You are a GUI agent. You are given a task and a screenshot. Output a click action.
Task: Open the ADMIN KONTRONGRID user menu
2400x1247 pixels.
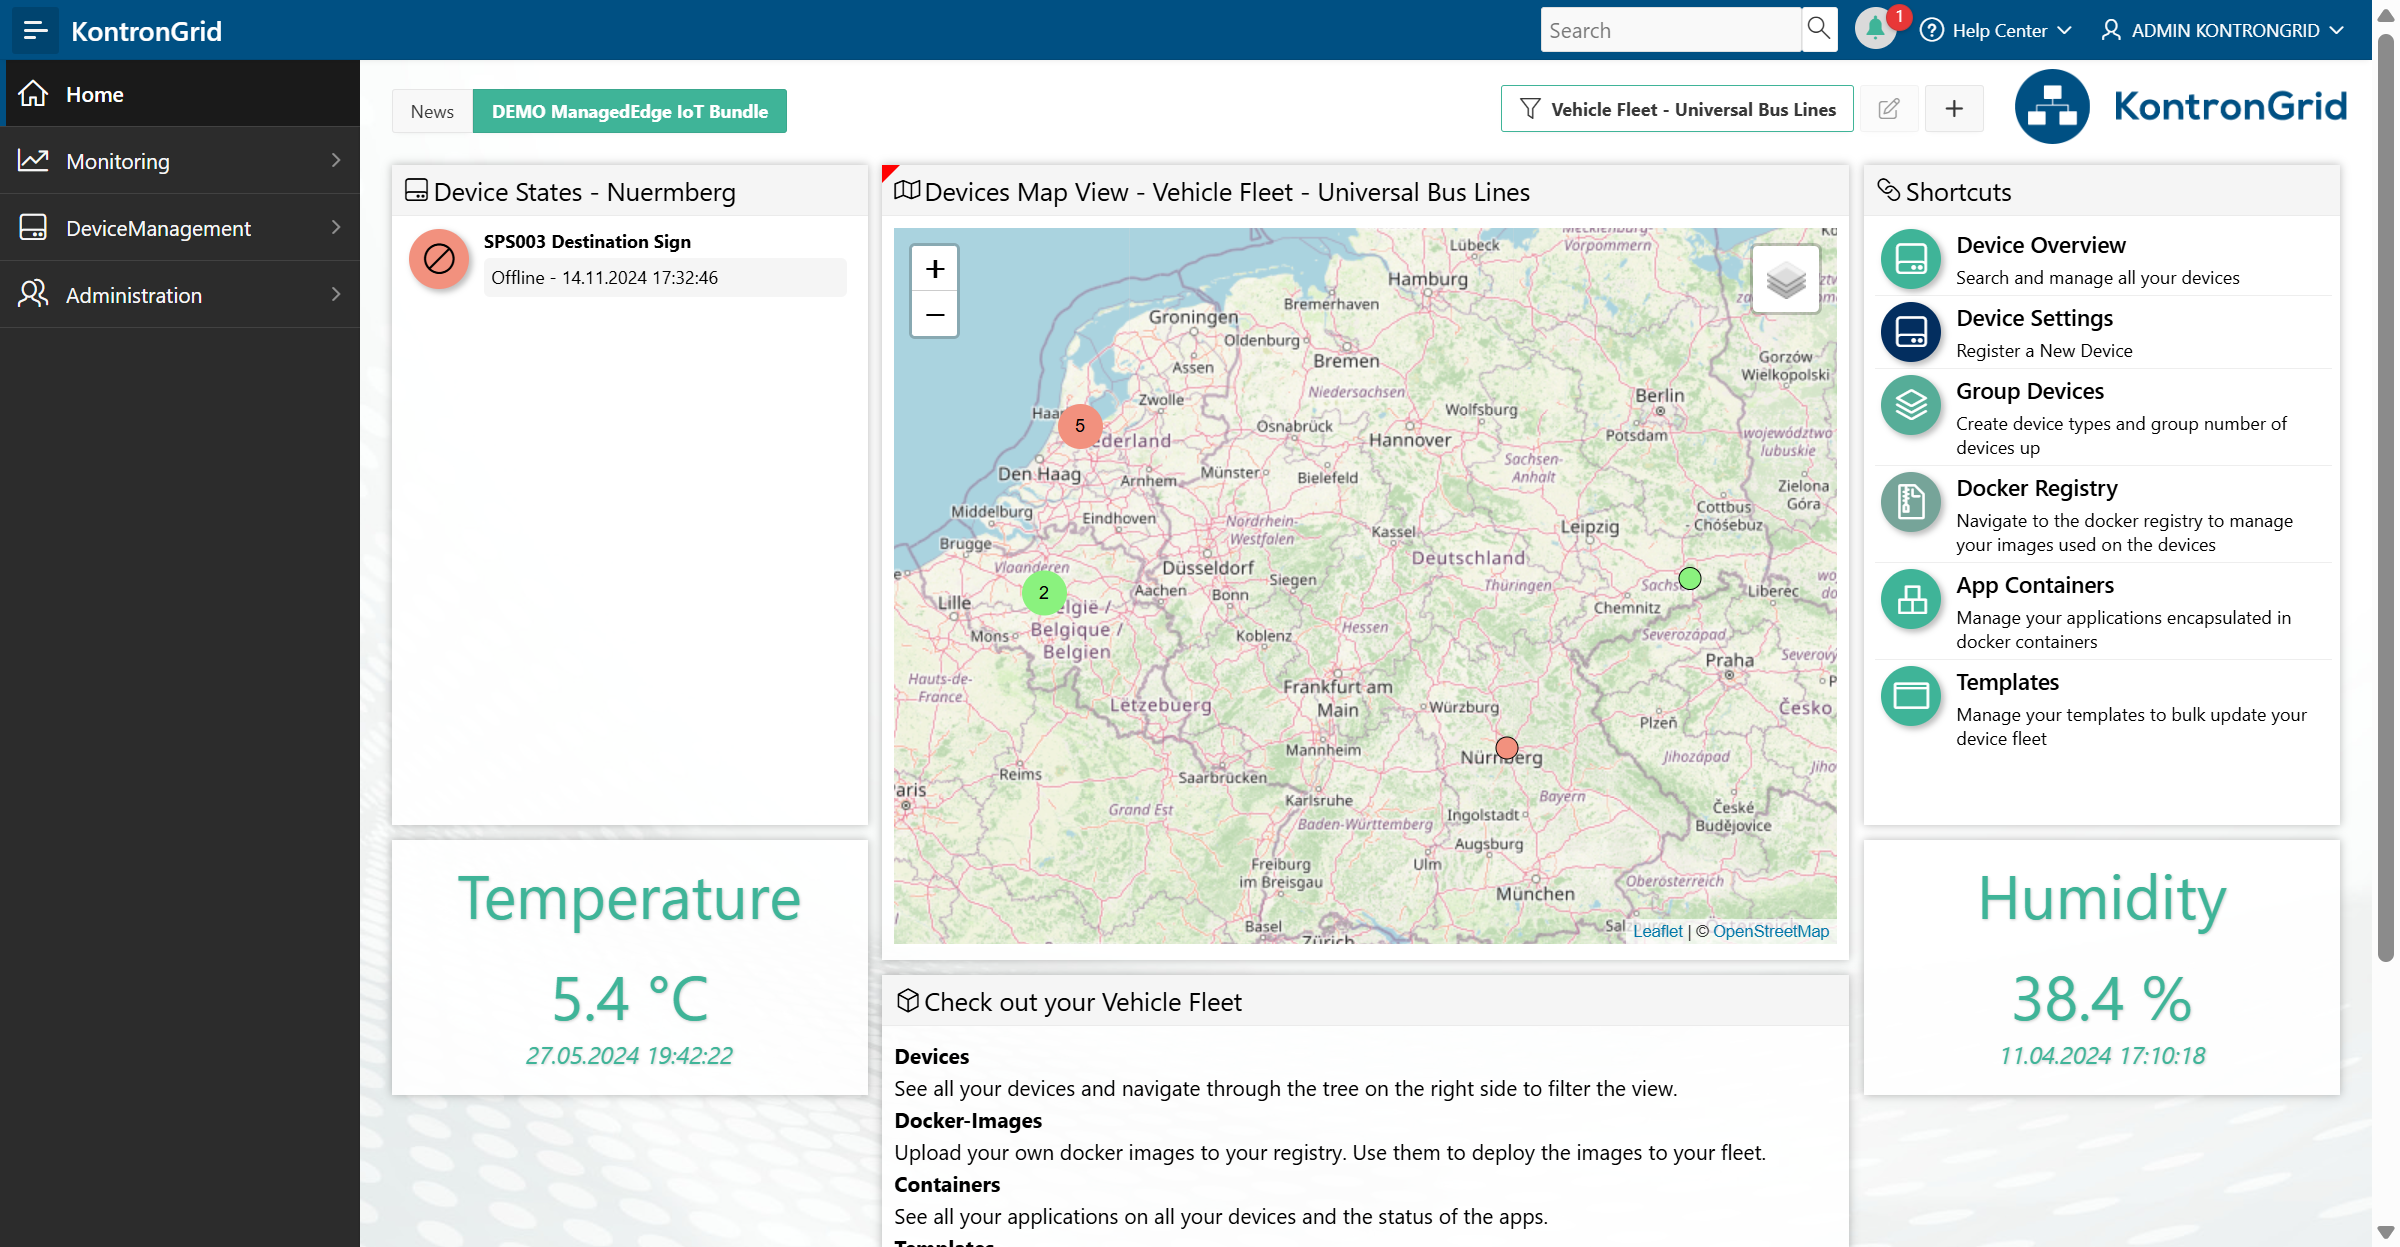pyautogui.click(x=2224, y=30)
